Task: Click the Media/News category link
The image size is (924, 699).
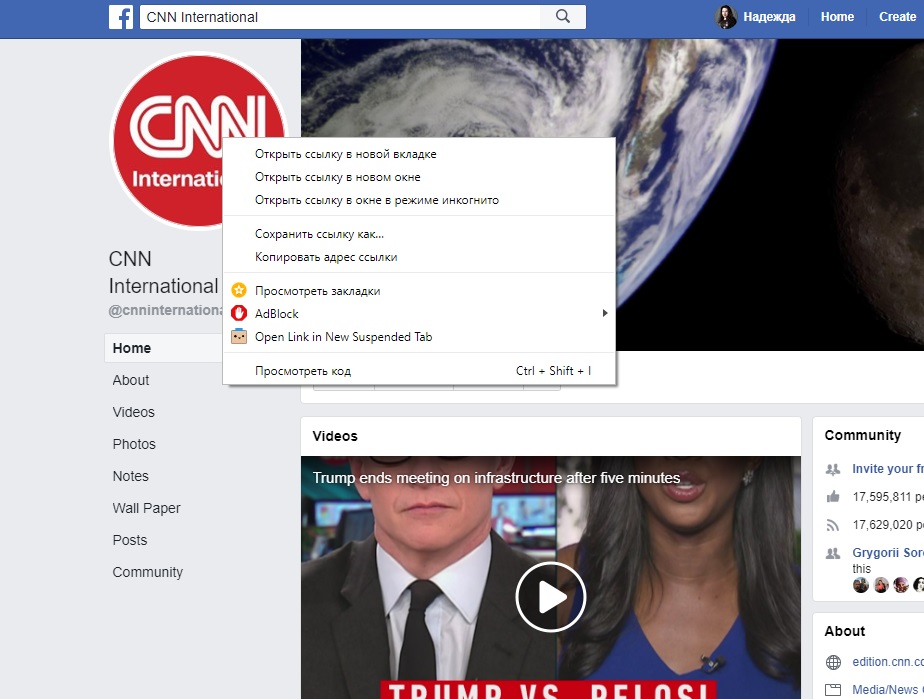Action: coord(888,690)
